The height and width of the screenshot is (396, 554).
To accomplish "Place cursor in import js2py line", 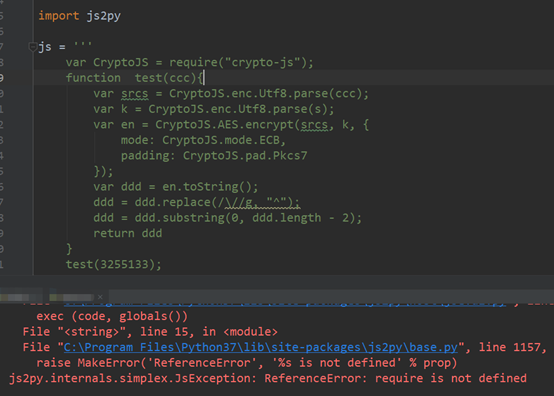I will click(x=79, y=16).
